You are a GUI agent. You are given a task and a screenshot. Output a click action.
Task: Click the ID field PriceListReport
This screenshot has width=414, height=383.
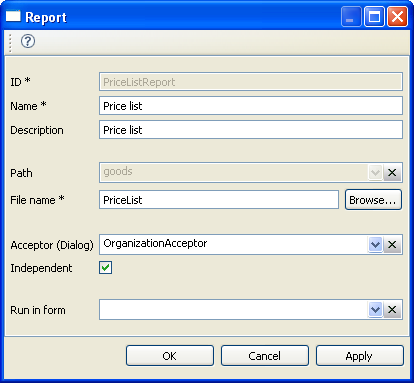coord(251,82)
